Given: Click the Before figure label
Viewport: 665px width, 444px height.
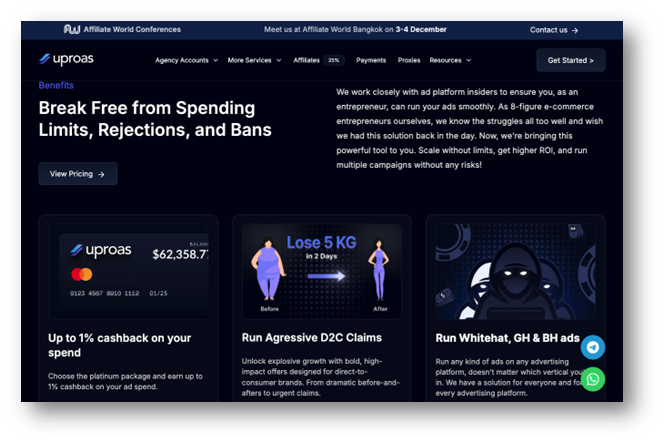Looking at the screenshot, I should pos(269,309).
